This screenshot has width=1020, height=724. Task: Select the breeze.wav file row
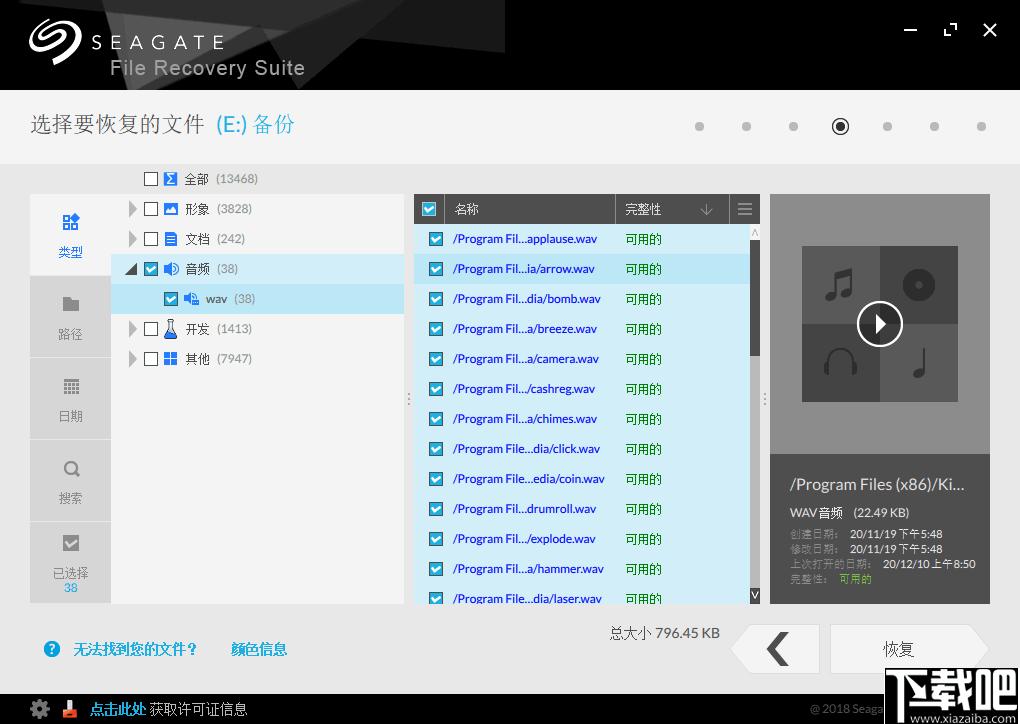[582, 328]
